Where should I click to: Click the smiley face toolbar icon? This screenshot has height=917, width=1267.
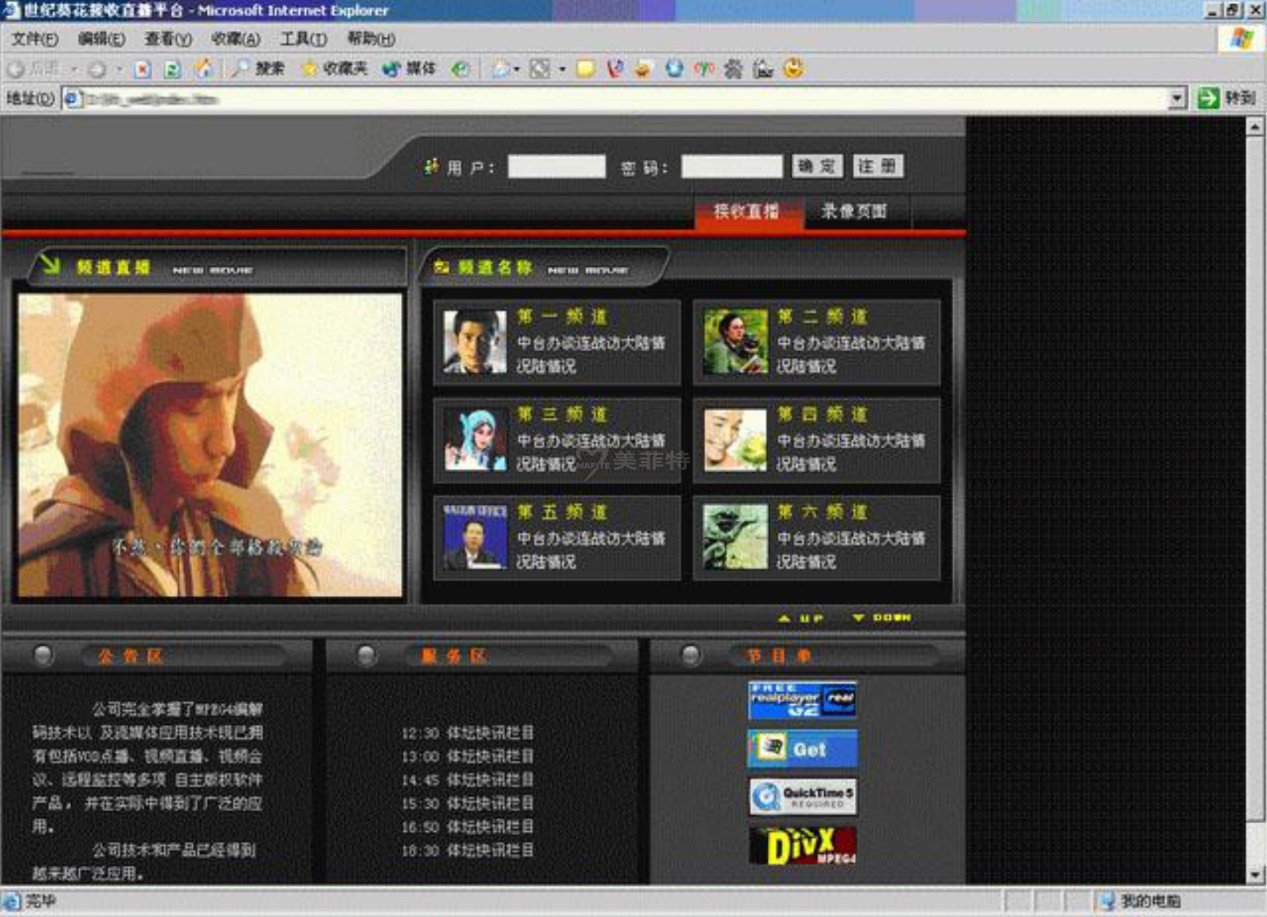794,69
